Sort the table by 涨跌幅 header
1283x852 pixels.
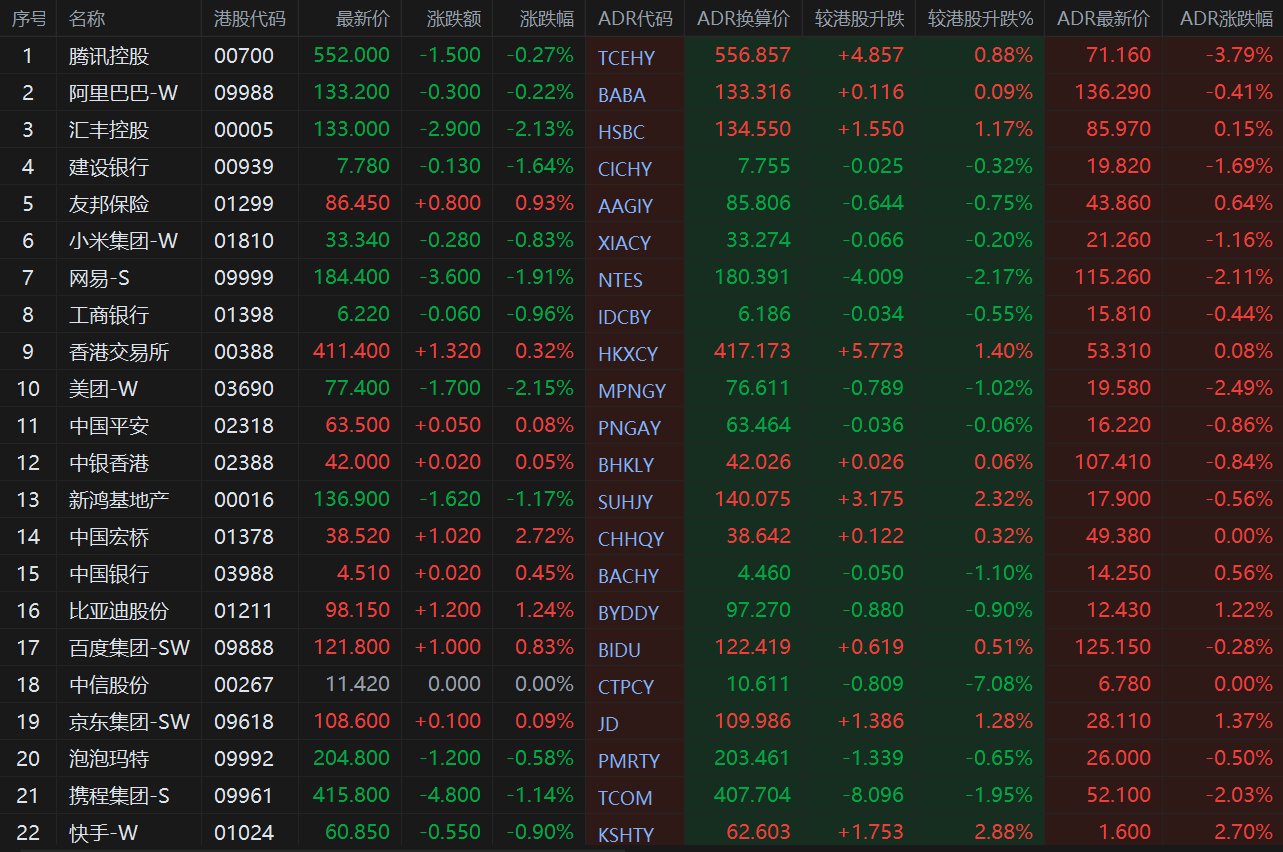point(547,19)
